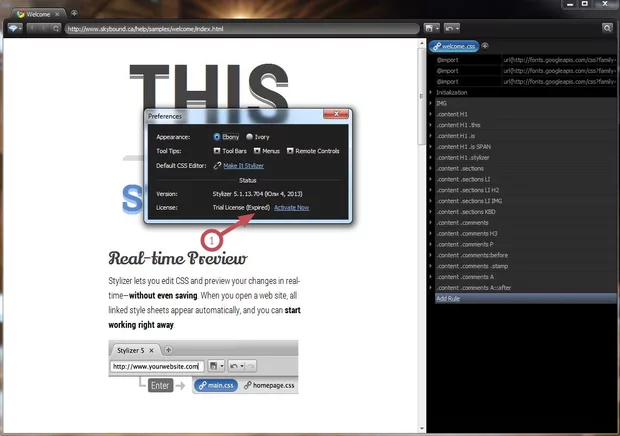
Task: Select the .content .sections LI H2 row
Action: (x=525, y=190)
